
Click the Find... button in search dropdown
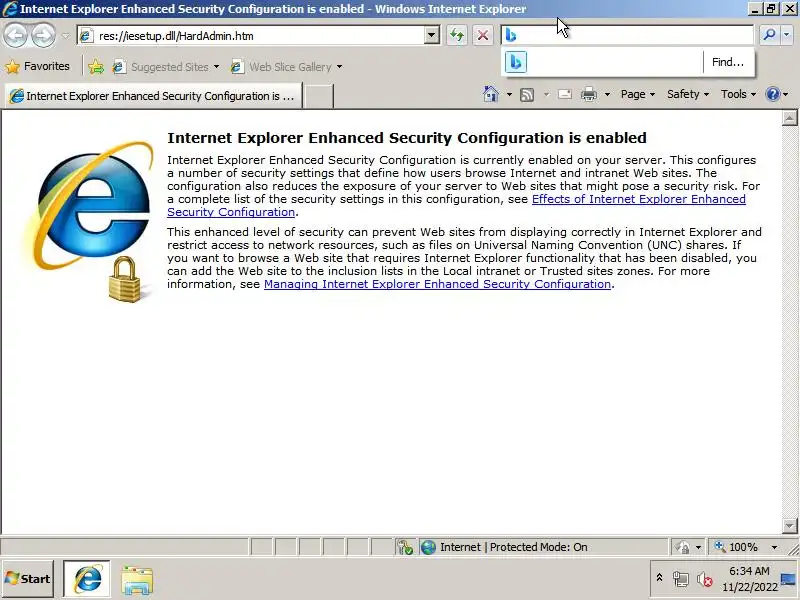[x=728, y=62]
